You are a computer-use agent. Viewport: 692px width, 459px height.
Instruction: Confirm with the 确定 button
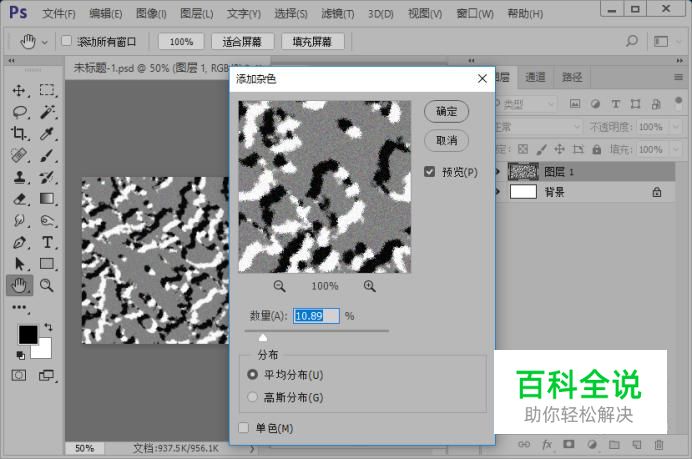[x=446, y=111]
